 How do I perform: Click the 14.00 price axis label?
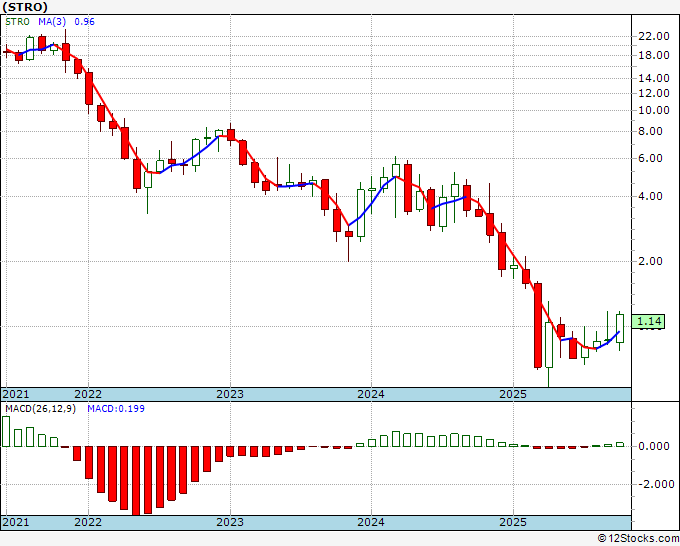654,78
